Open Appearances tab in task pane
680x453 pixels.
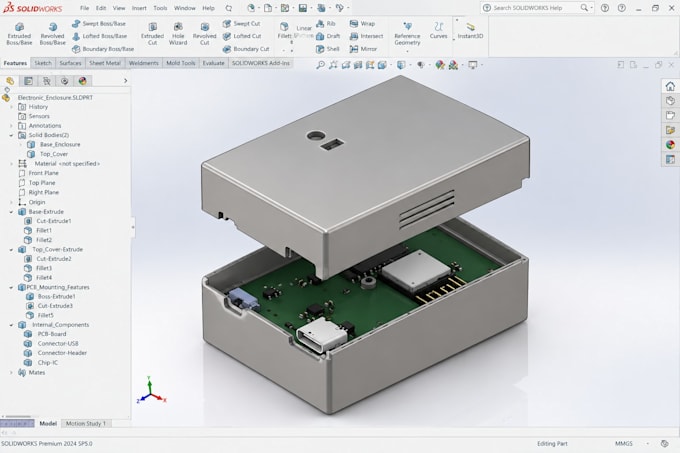pos(670,145)
